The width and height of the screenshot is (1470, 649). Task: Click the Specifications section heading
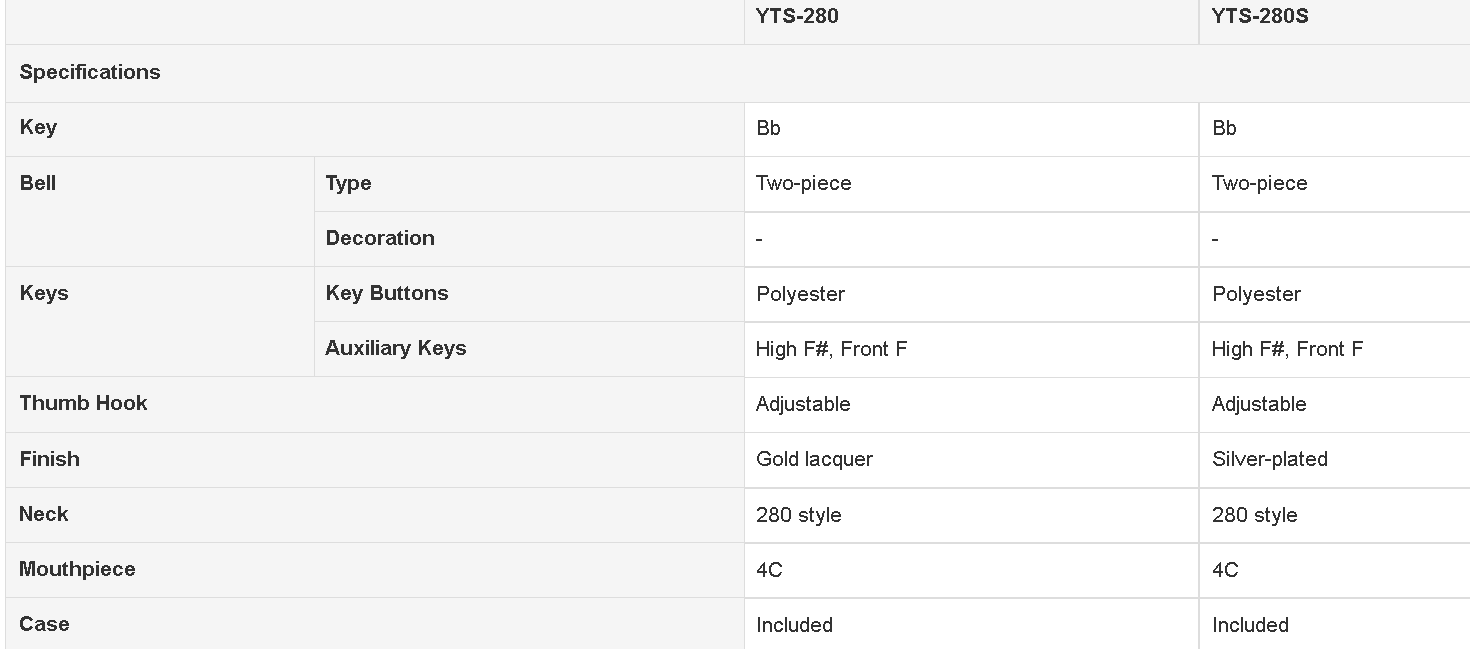[90, 72]
